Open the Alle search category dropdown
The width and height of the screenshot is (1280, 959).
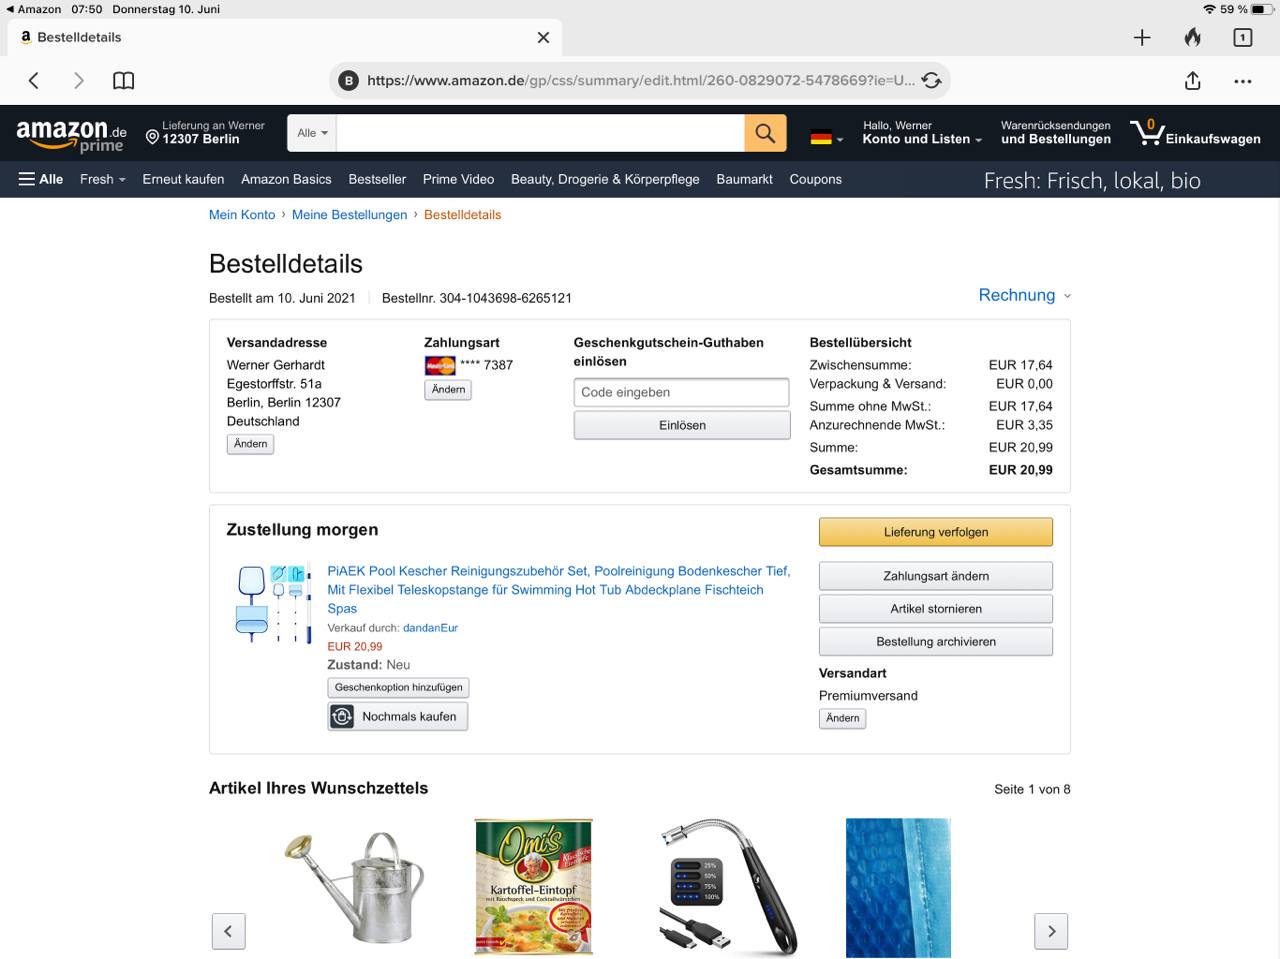click(x=312, y=133)
